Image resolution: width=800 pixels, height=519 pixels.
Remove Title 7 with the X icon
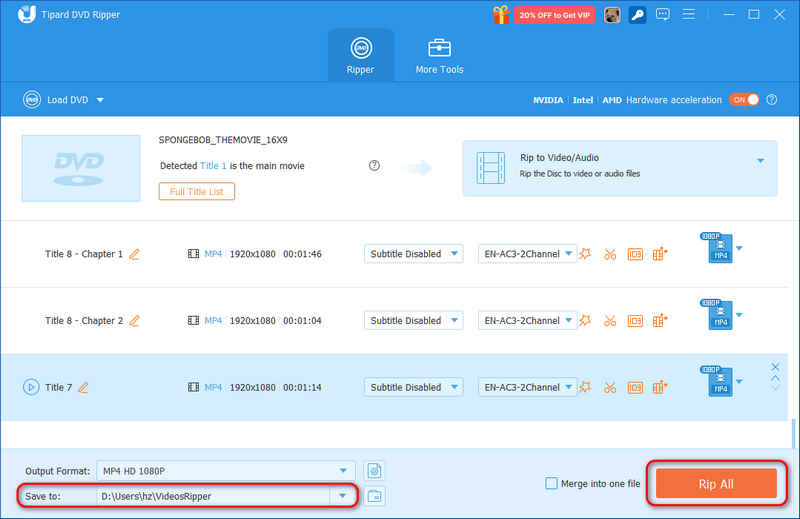tap(775, 367)
